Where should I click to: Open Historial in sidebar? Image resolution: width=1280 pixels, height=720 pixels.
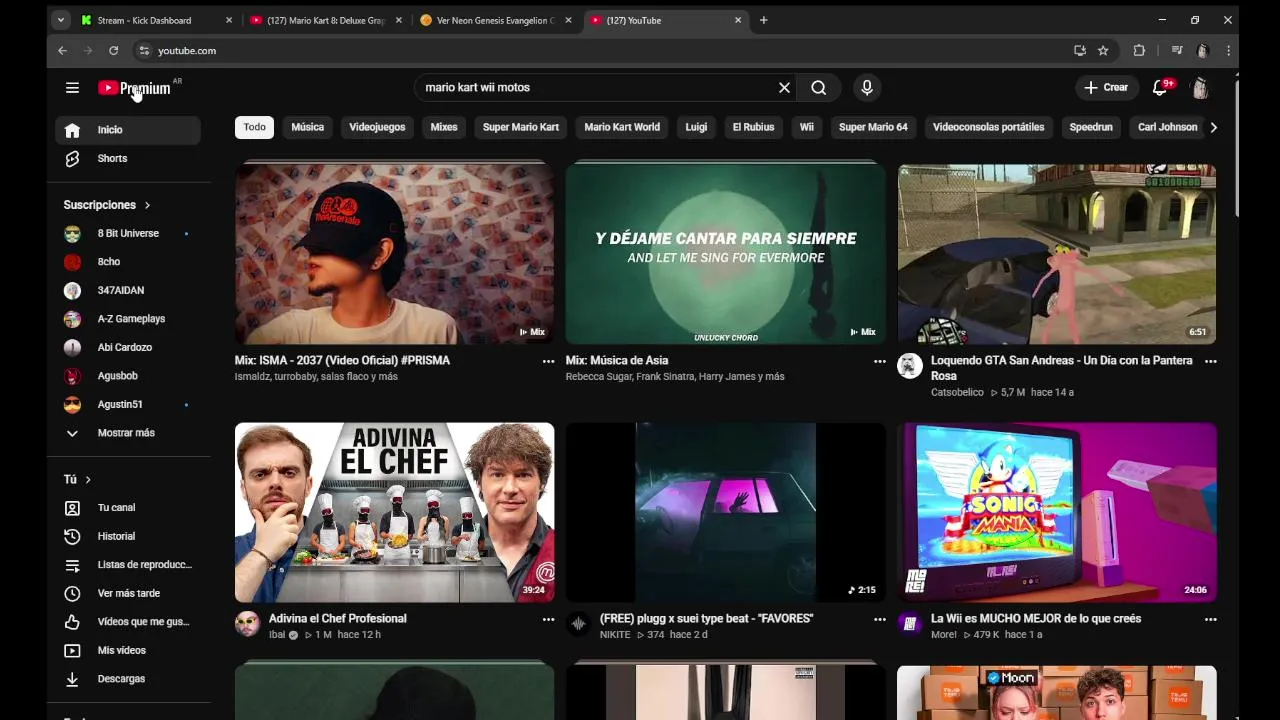tap(128, 537)
